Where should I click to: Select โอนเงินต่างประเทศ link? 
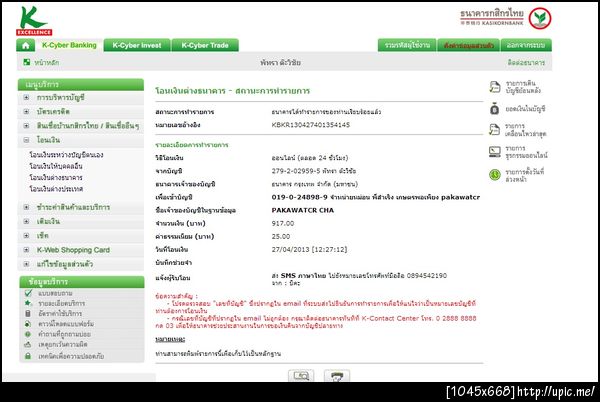tap(56, 189)
